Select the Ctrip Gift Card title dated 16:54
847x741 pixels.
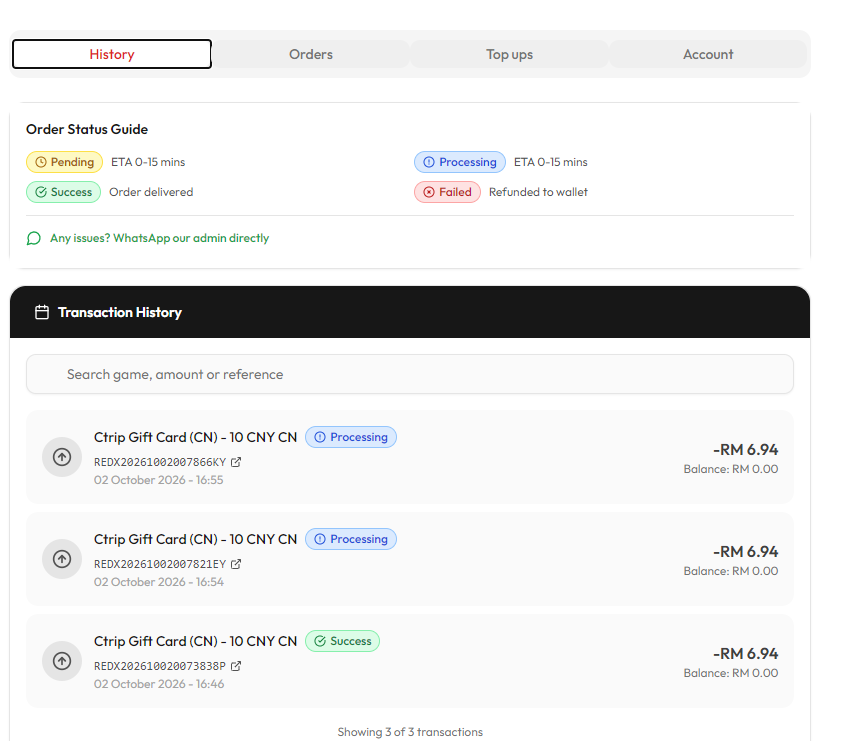196,539
